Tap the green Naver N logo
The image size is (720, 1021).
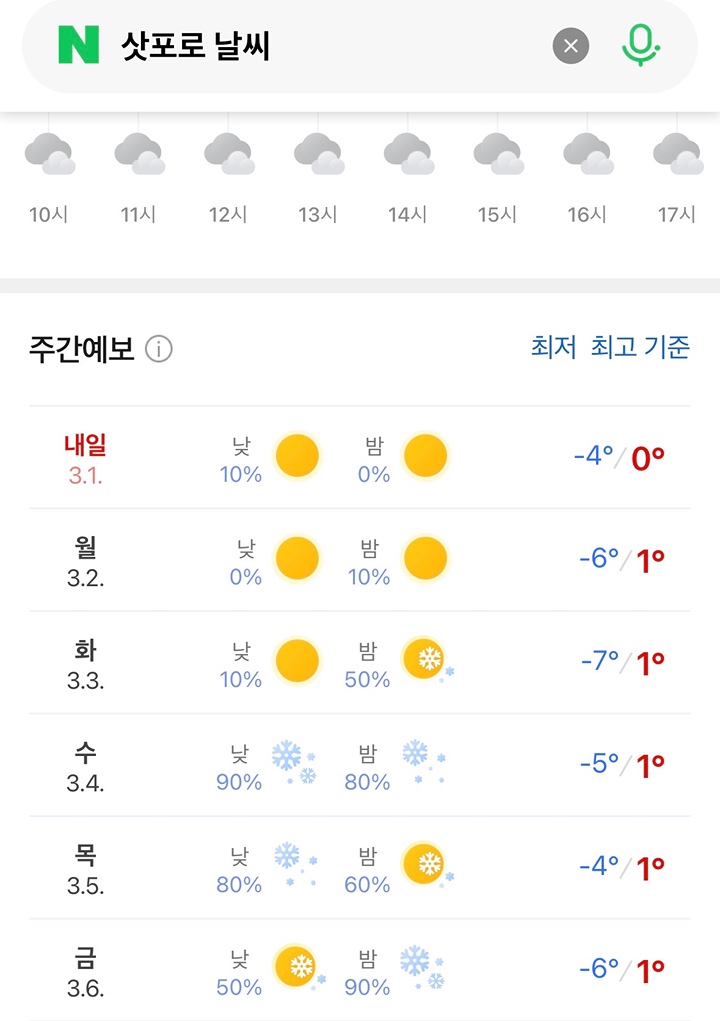(x=79, y=46)
